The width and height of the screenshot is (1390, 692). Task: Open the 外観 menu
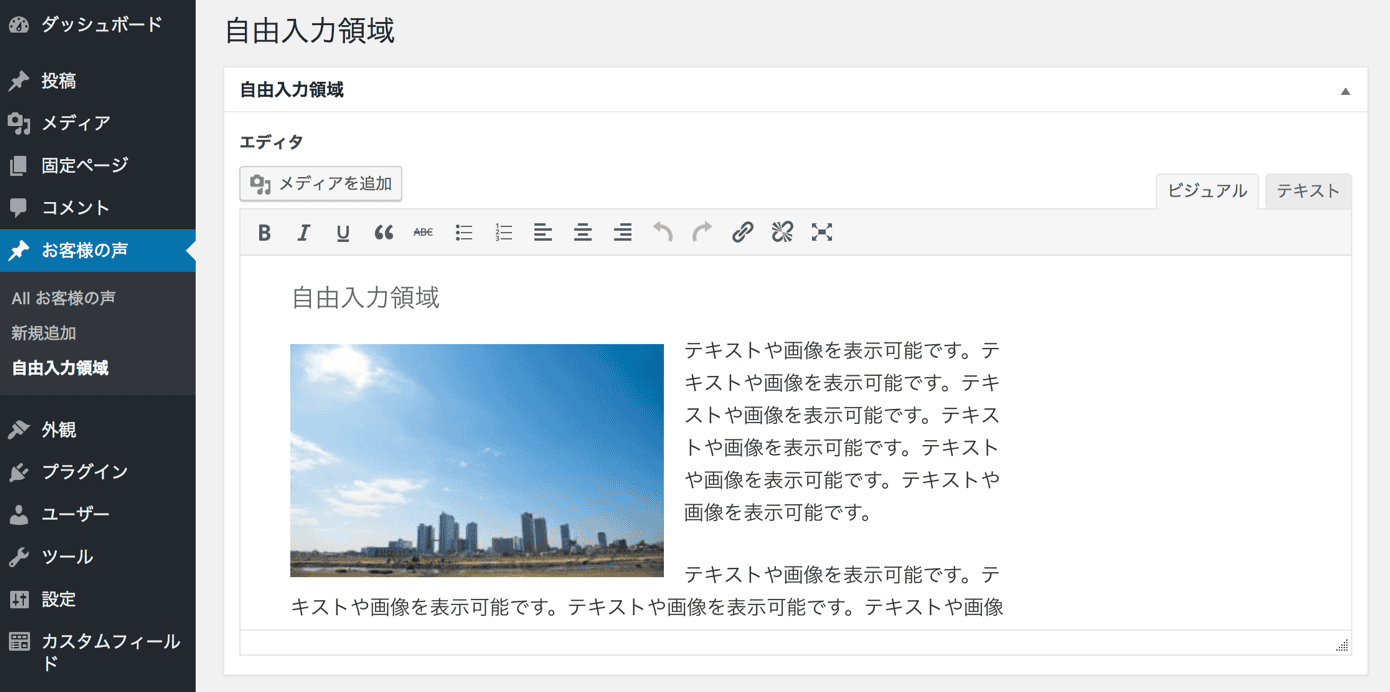pos(98,430)
